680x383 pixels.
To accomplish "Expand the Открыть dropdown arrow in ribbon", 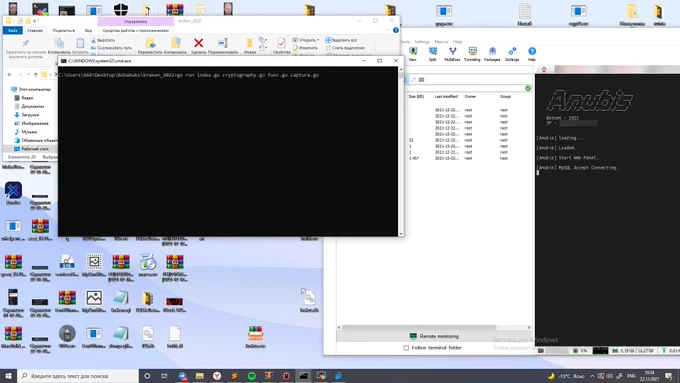I will point(318,40).
